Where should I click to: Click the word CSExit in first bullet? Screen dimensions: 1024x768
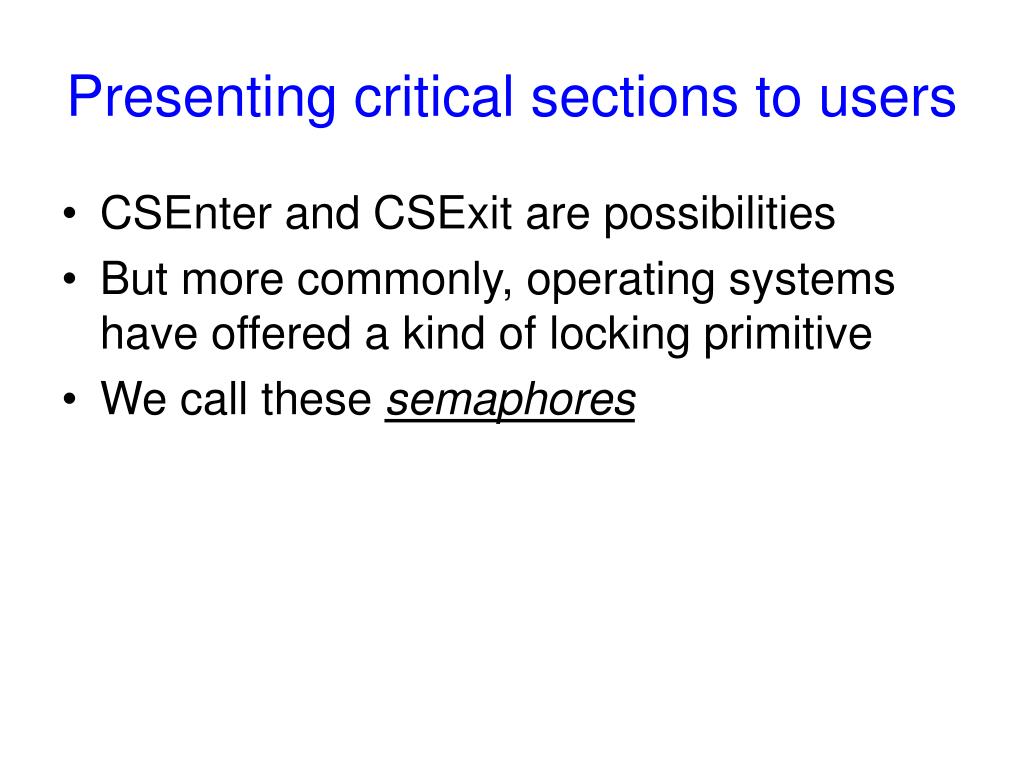442,214
